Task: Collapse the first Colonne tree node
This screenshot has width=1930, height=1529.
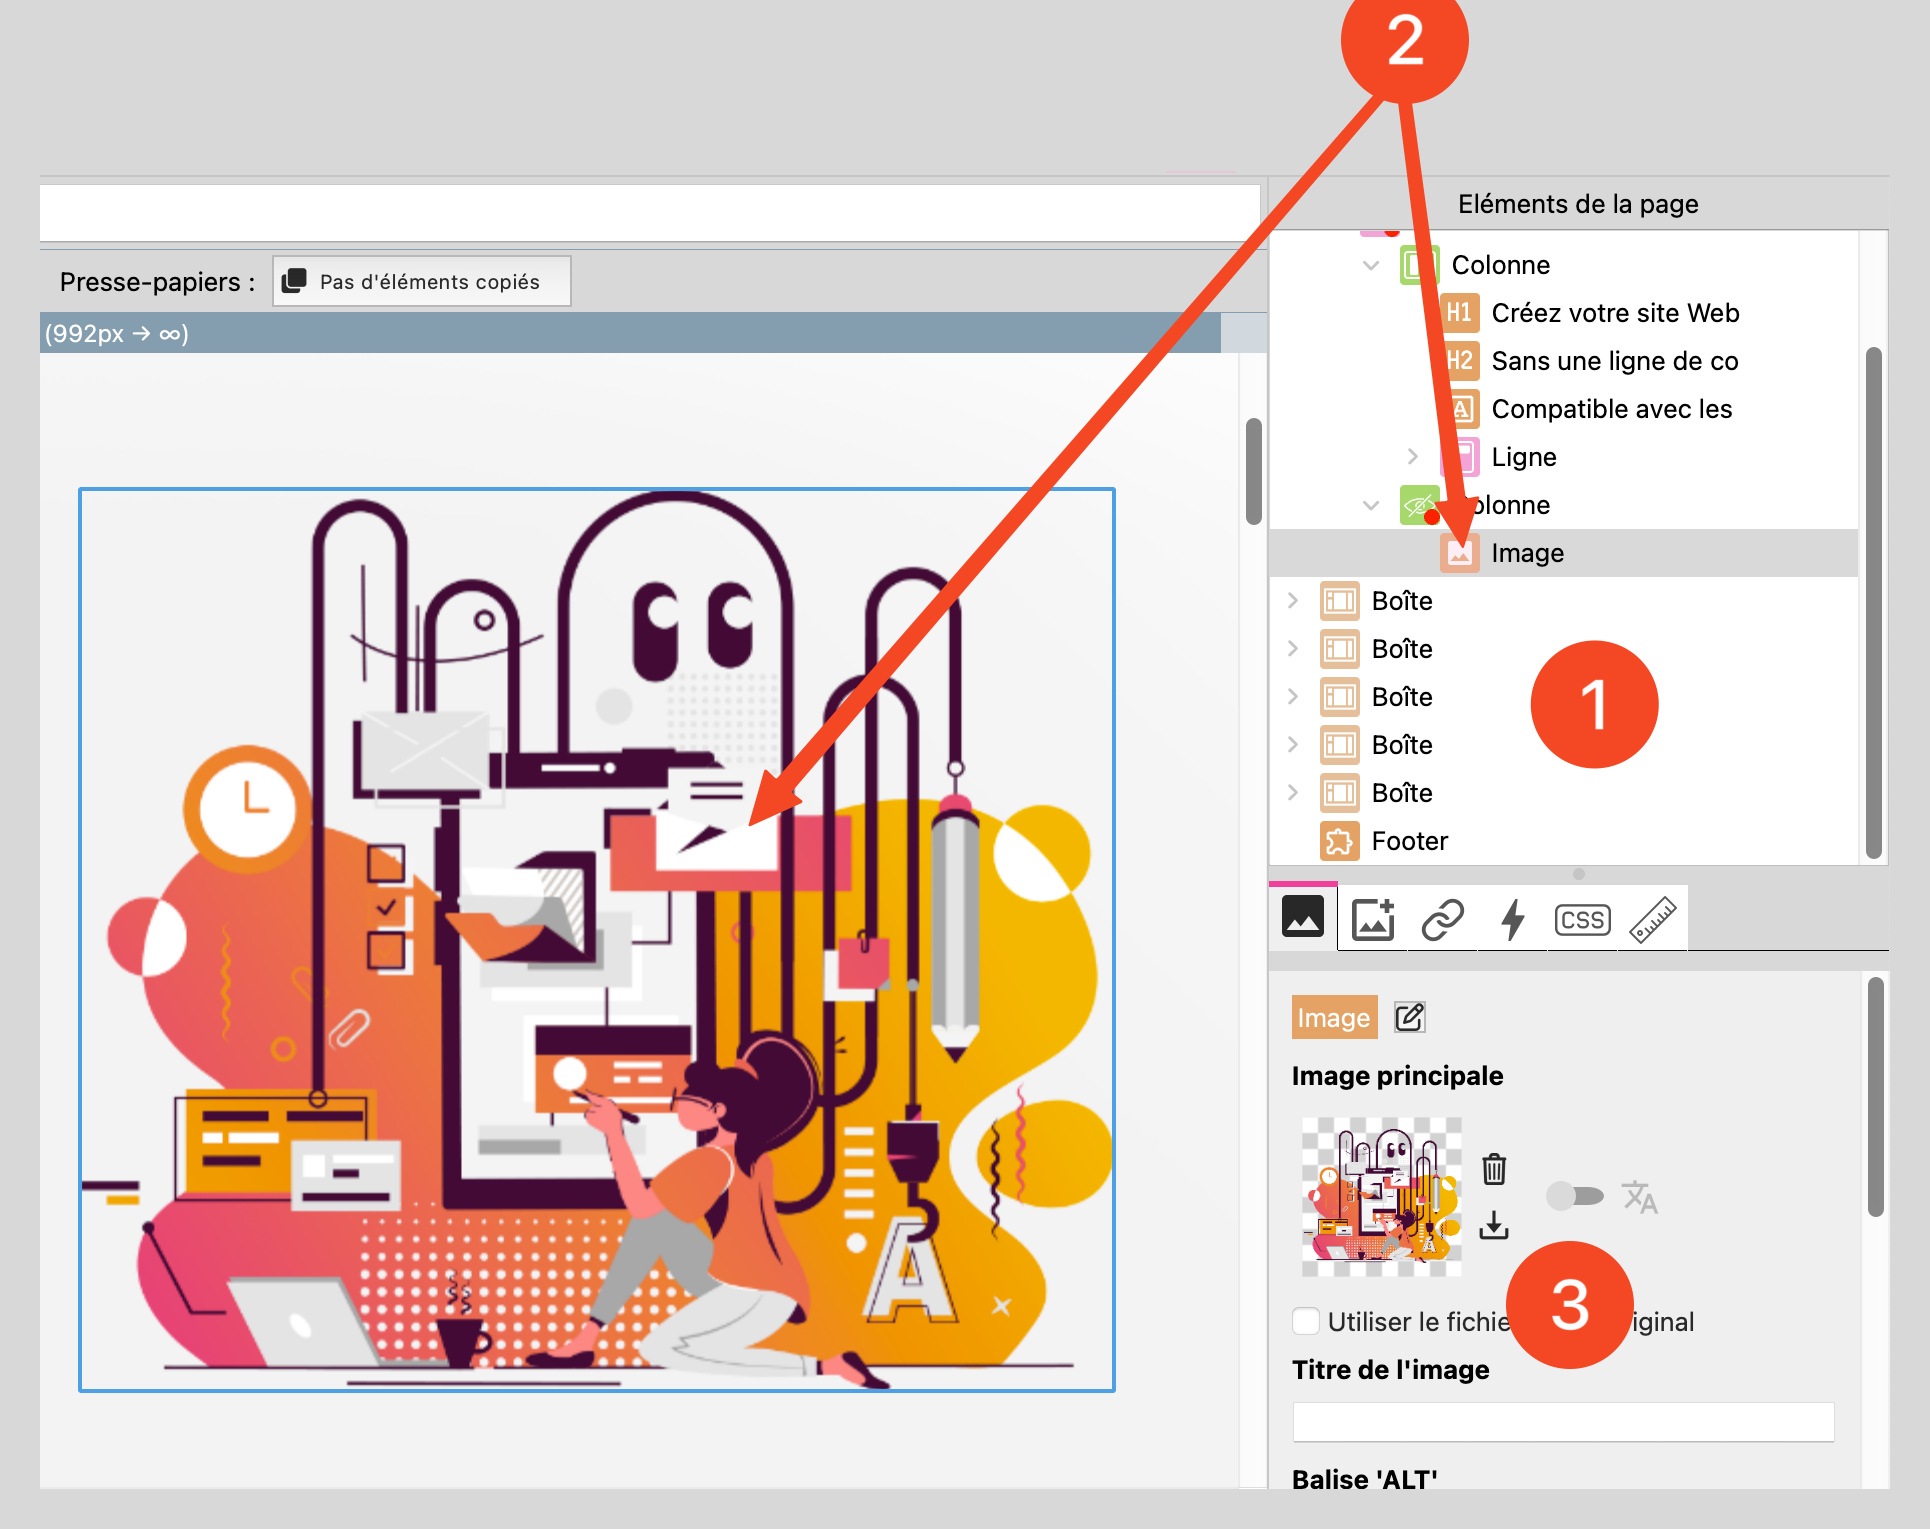Action: [x=1371, y=265]
